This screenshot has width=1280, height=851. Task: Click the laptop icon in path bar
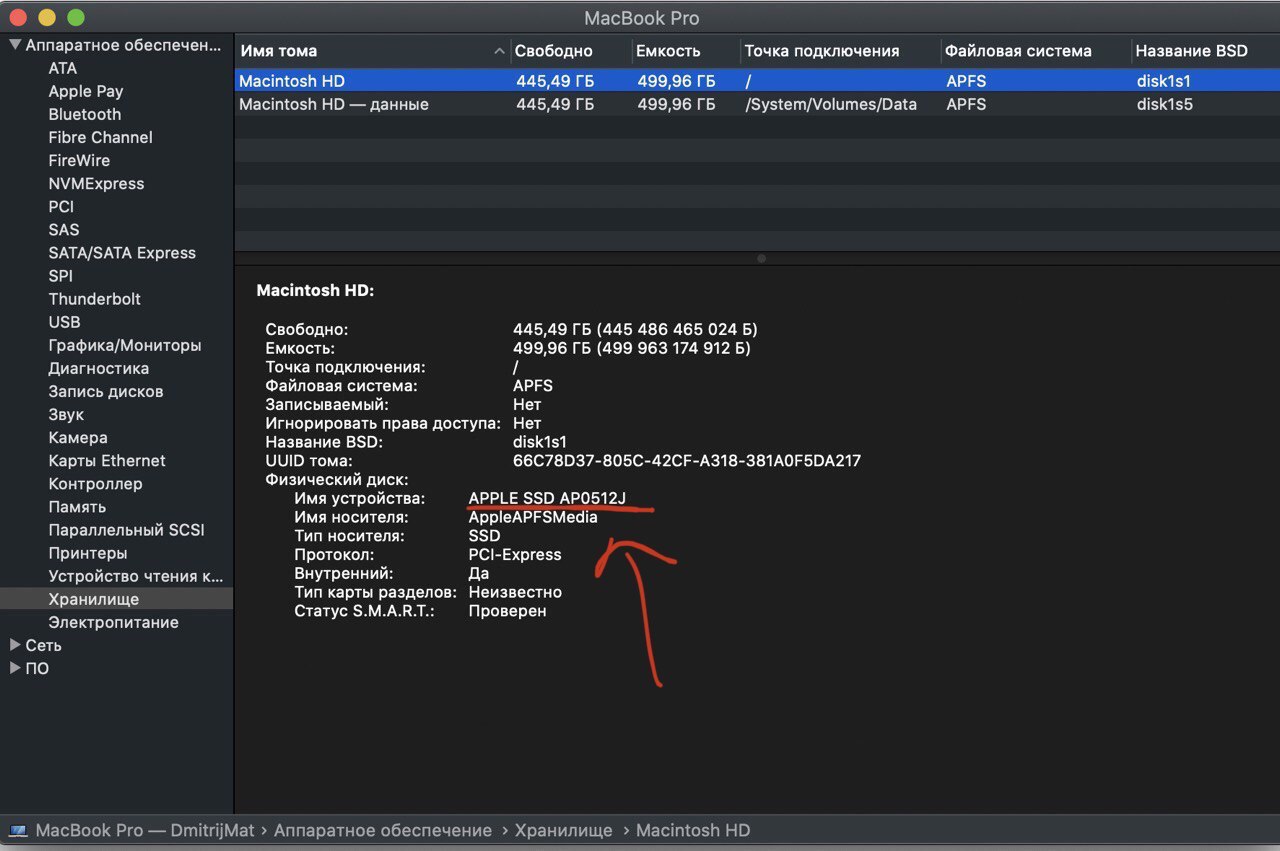click(x=18, y=830)
